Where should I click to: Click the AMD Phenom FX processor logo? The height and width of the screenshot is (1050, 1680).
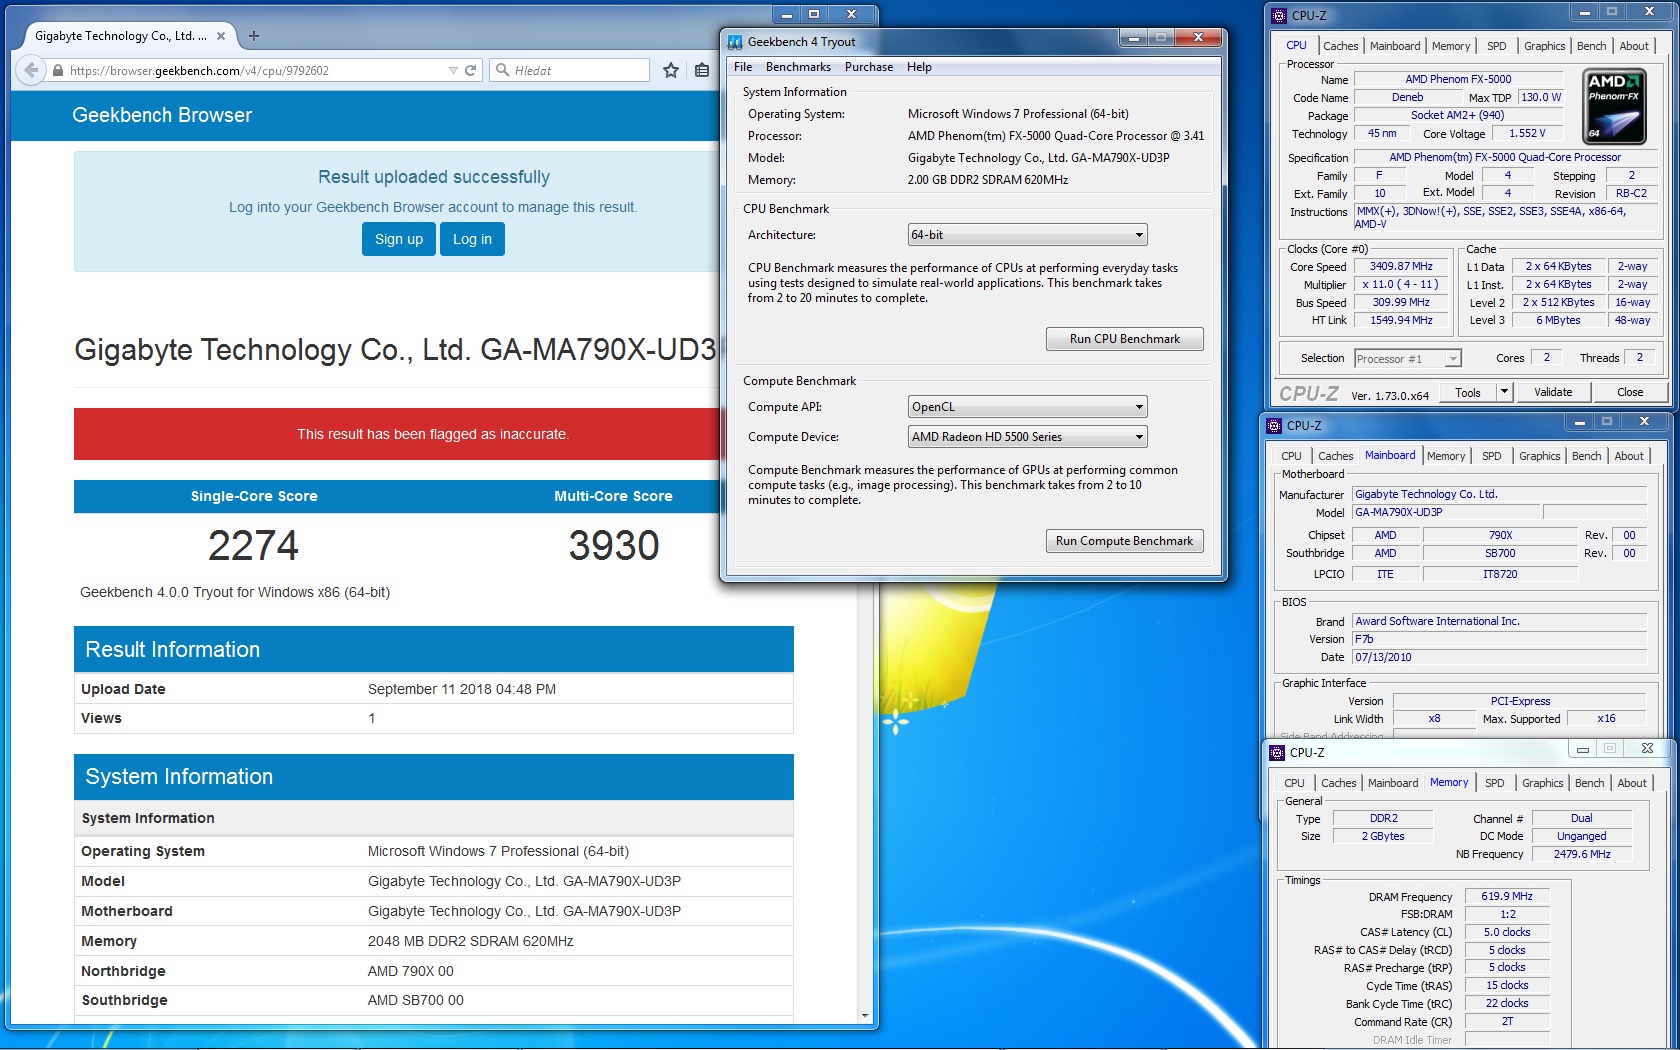1615,106
